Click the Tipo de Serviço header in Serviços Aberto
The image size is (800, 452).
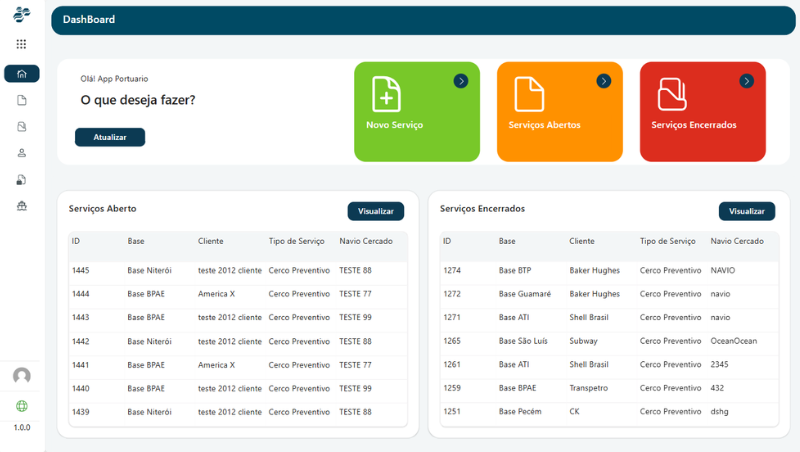click(x=296, y=241)
